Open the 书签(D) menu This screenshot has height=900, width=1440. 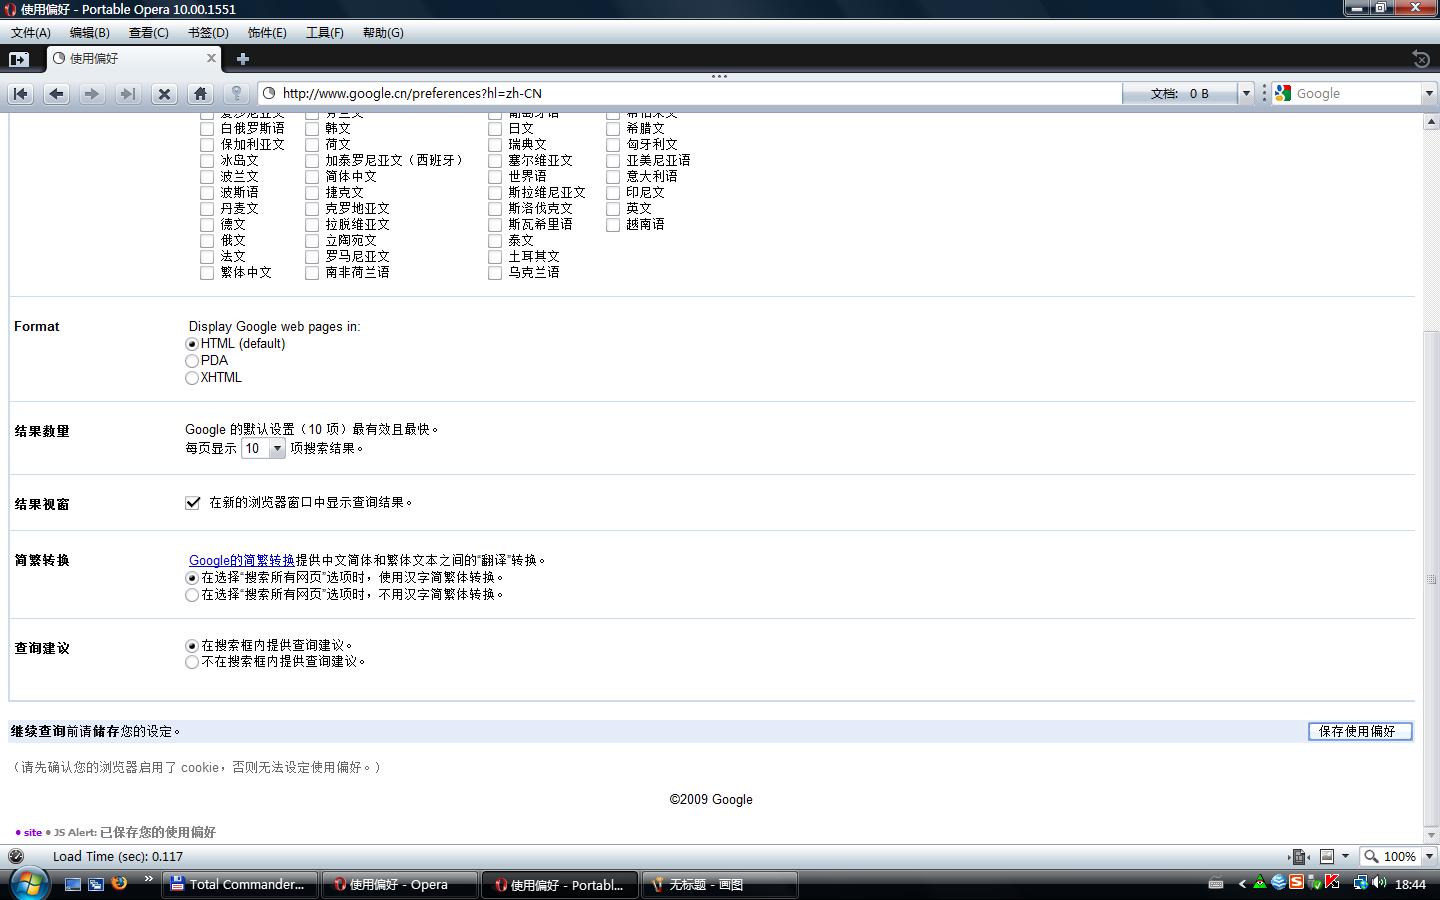click(208, 32)
